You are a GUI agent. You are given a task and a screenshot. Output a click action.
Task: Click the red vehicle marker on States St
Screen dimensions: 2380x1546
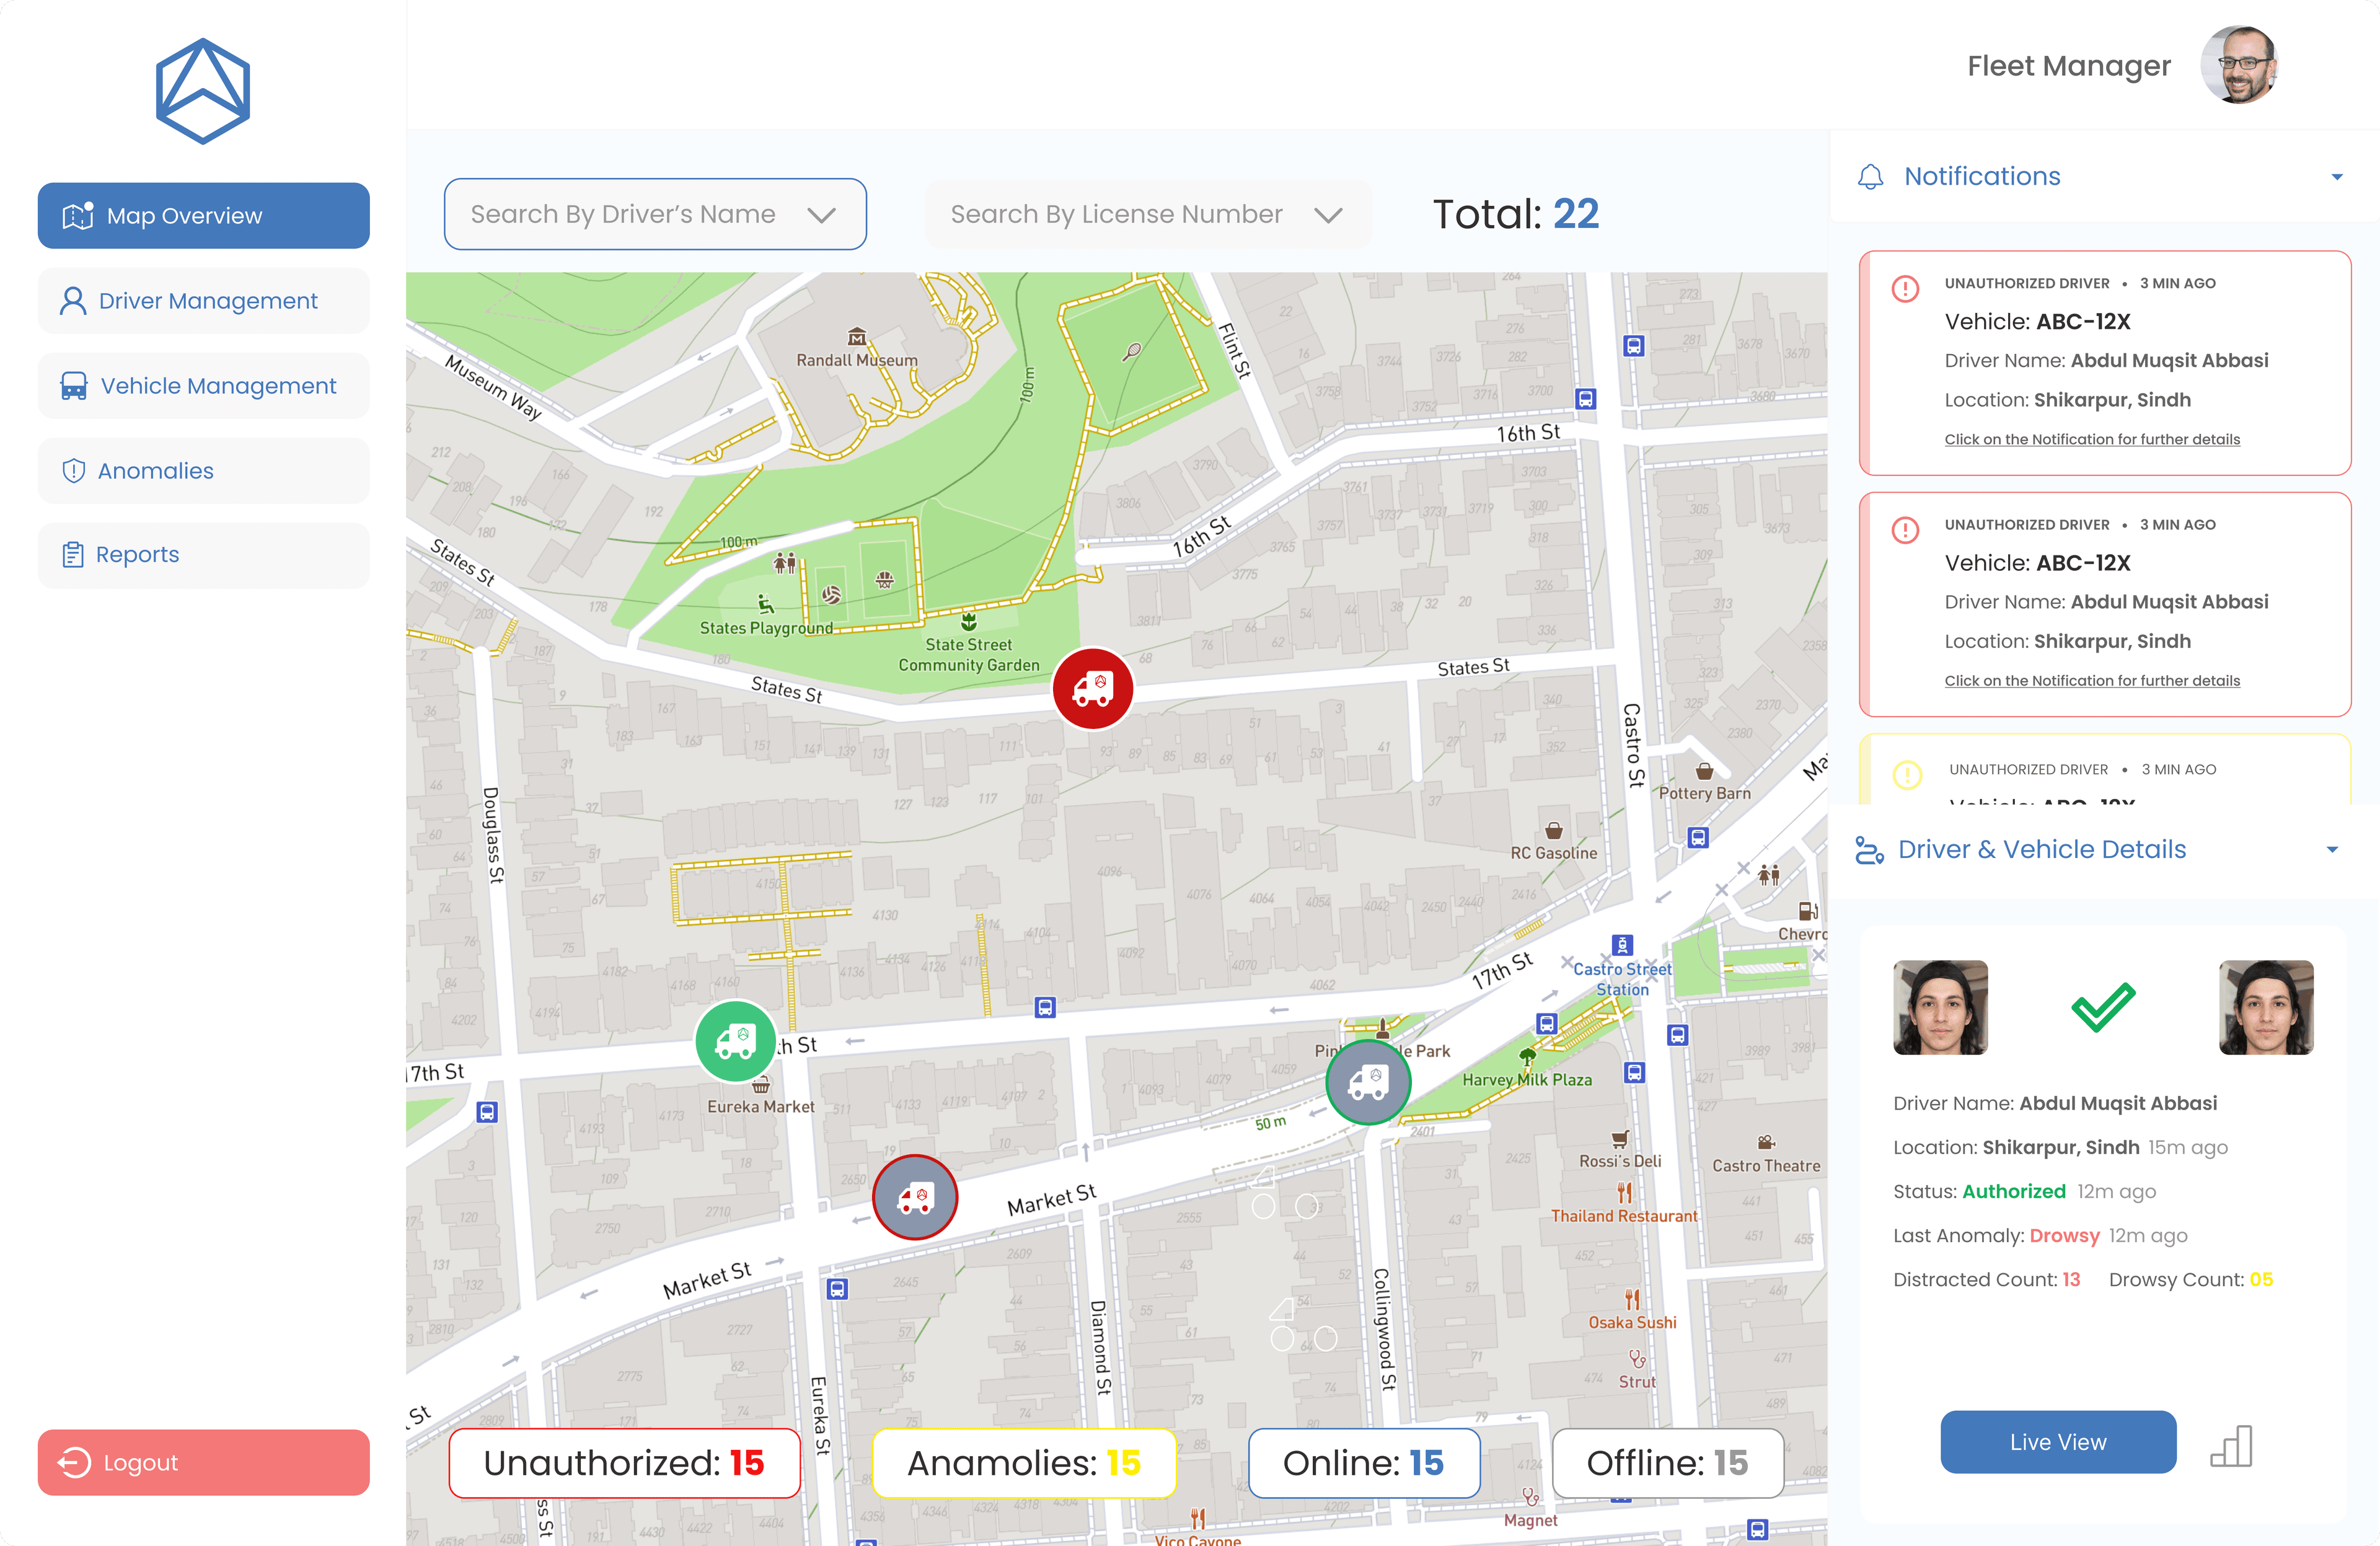1092,688
